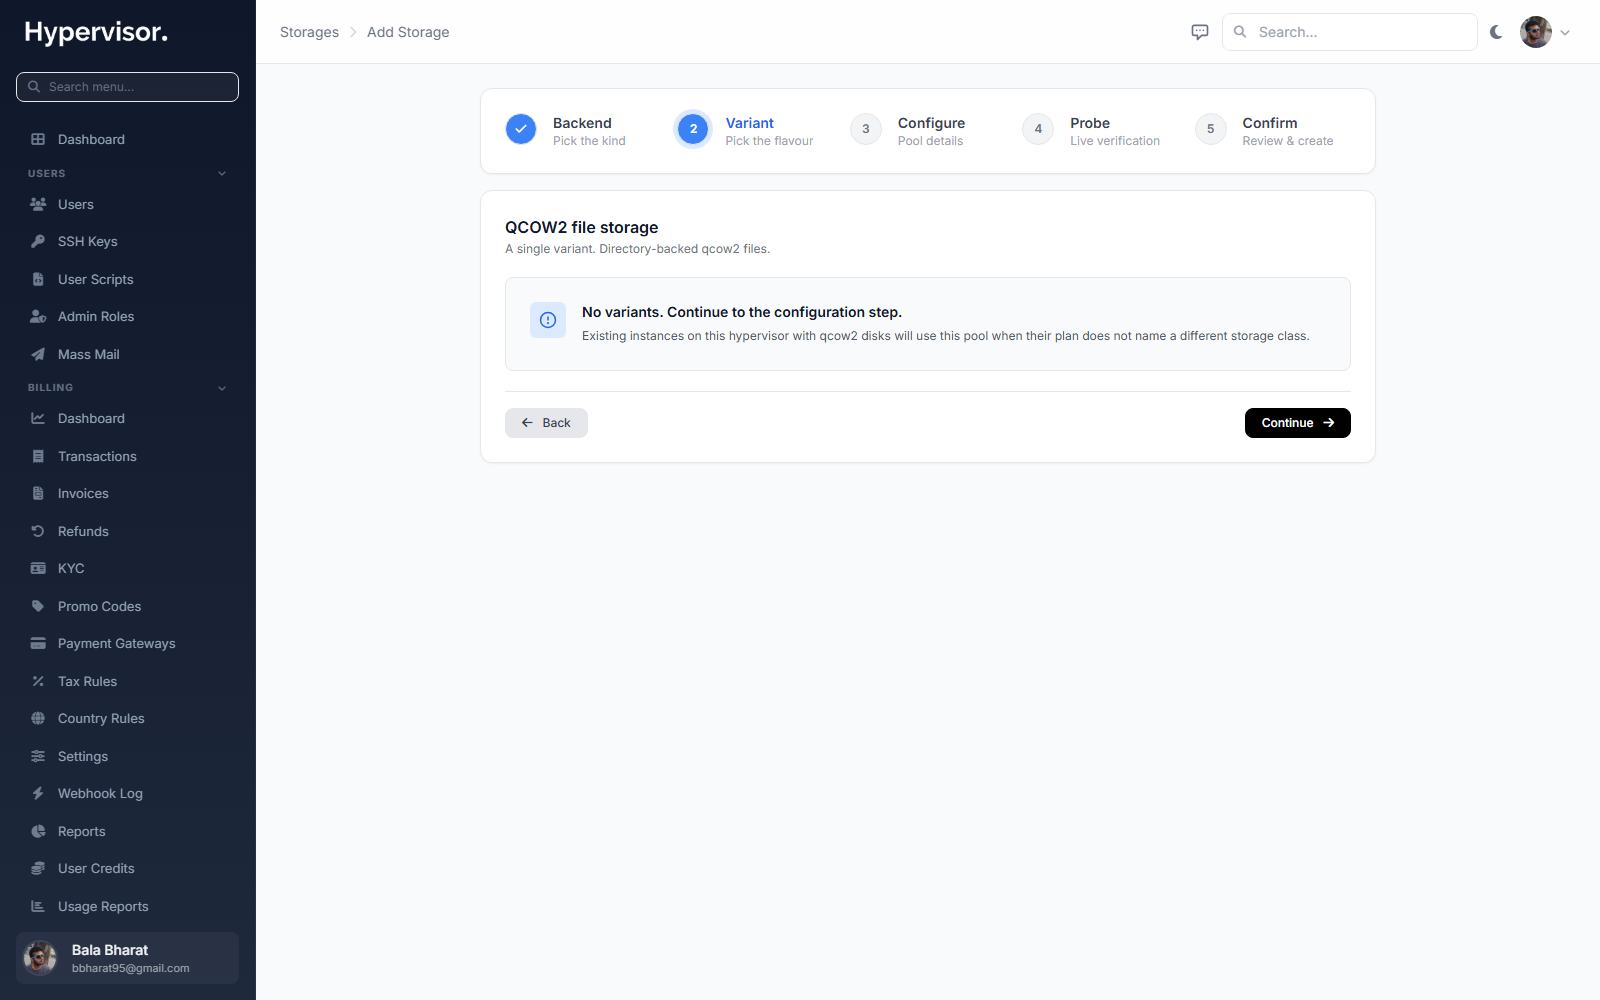Return to the Backend step label

[582, 123]
